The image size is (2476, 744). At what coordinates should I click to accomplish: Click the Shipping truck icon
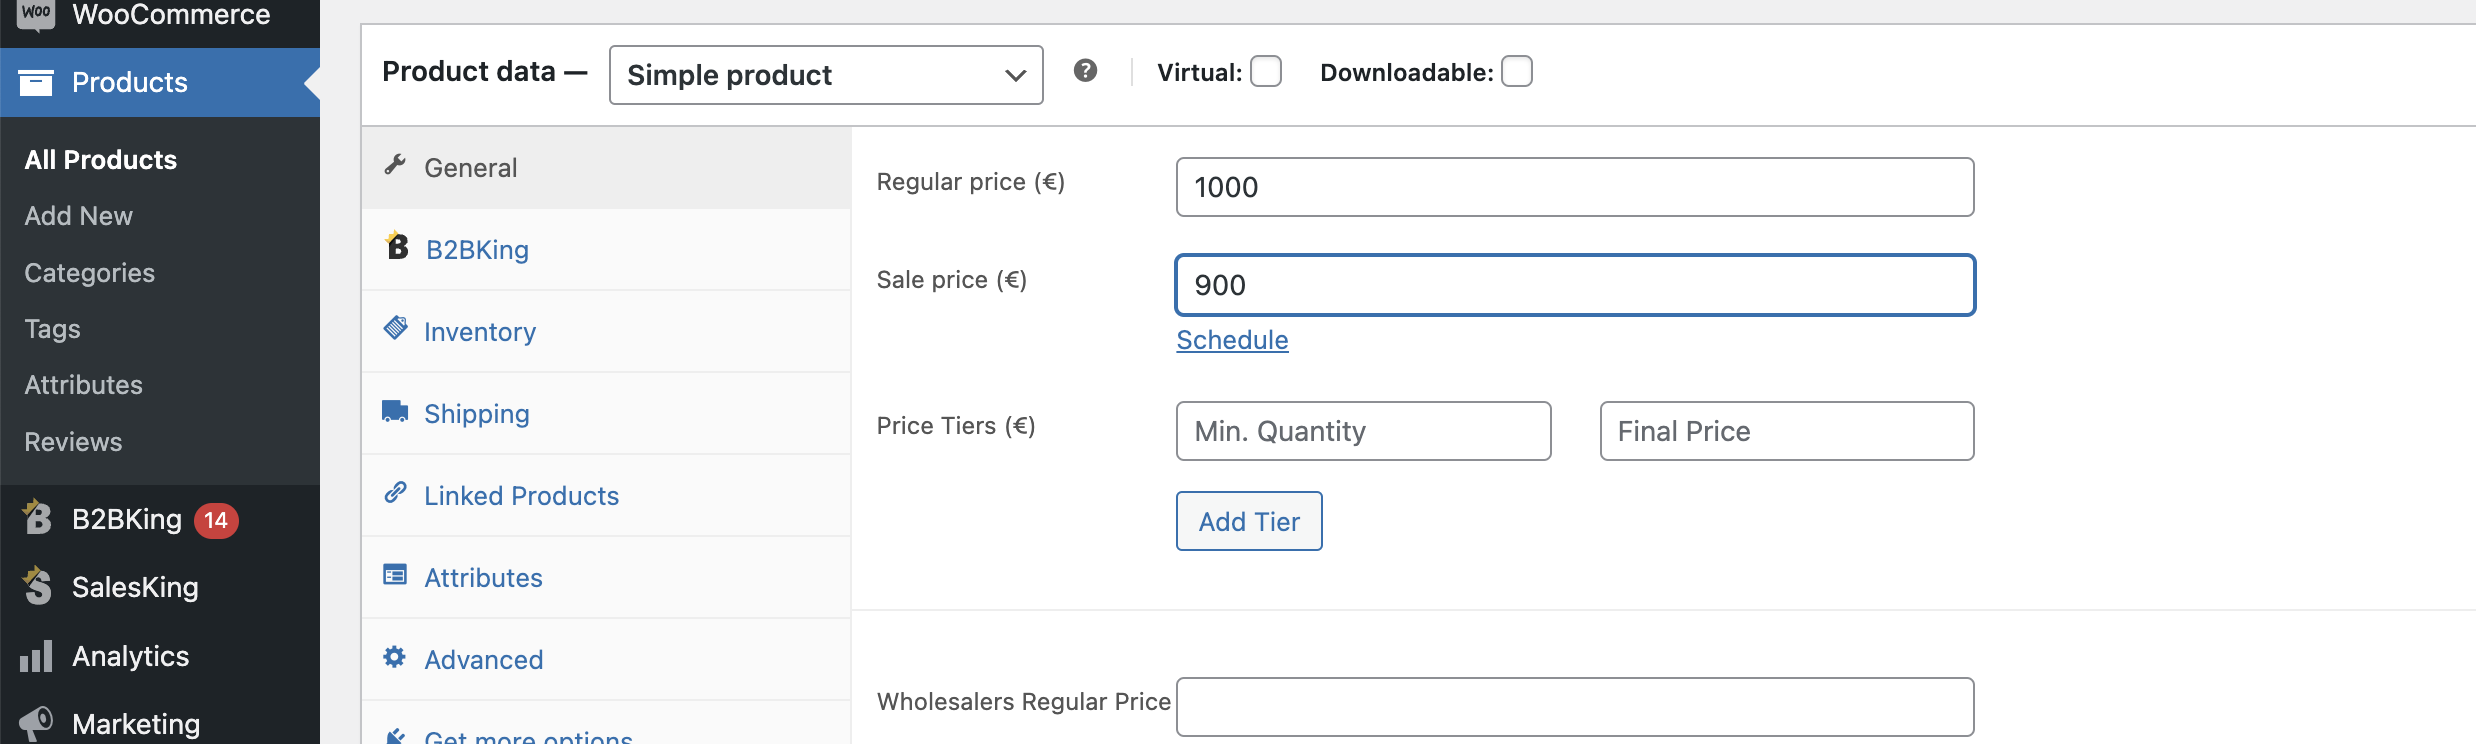click(x=395, y=411)
